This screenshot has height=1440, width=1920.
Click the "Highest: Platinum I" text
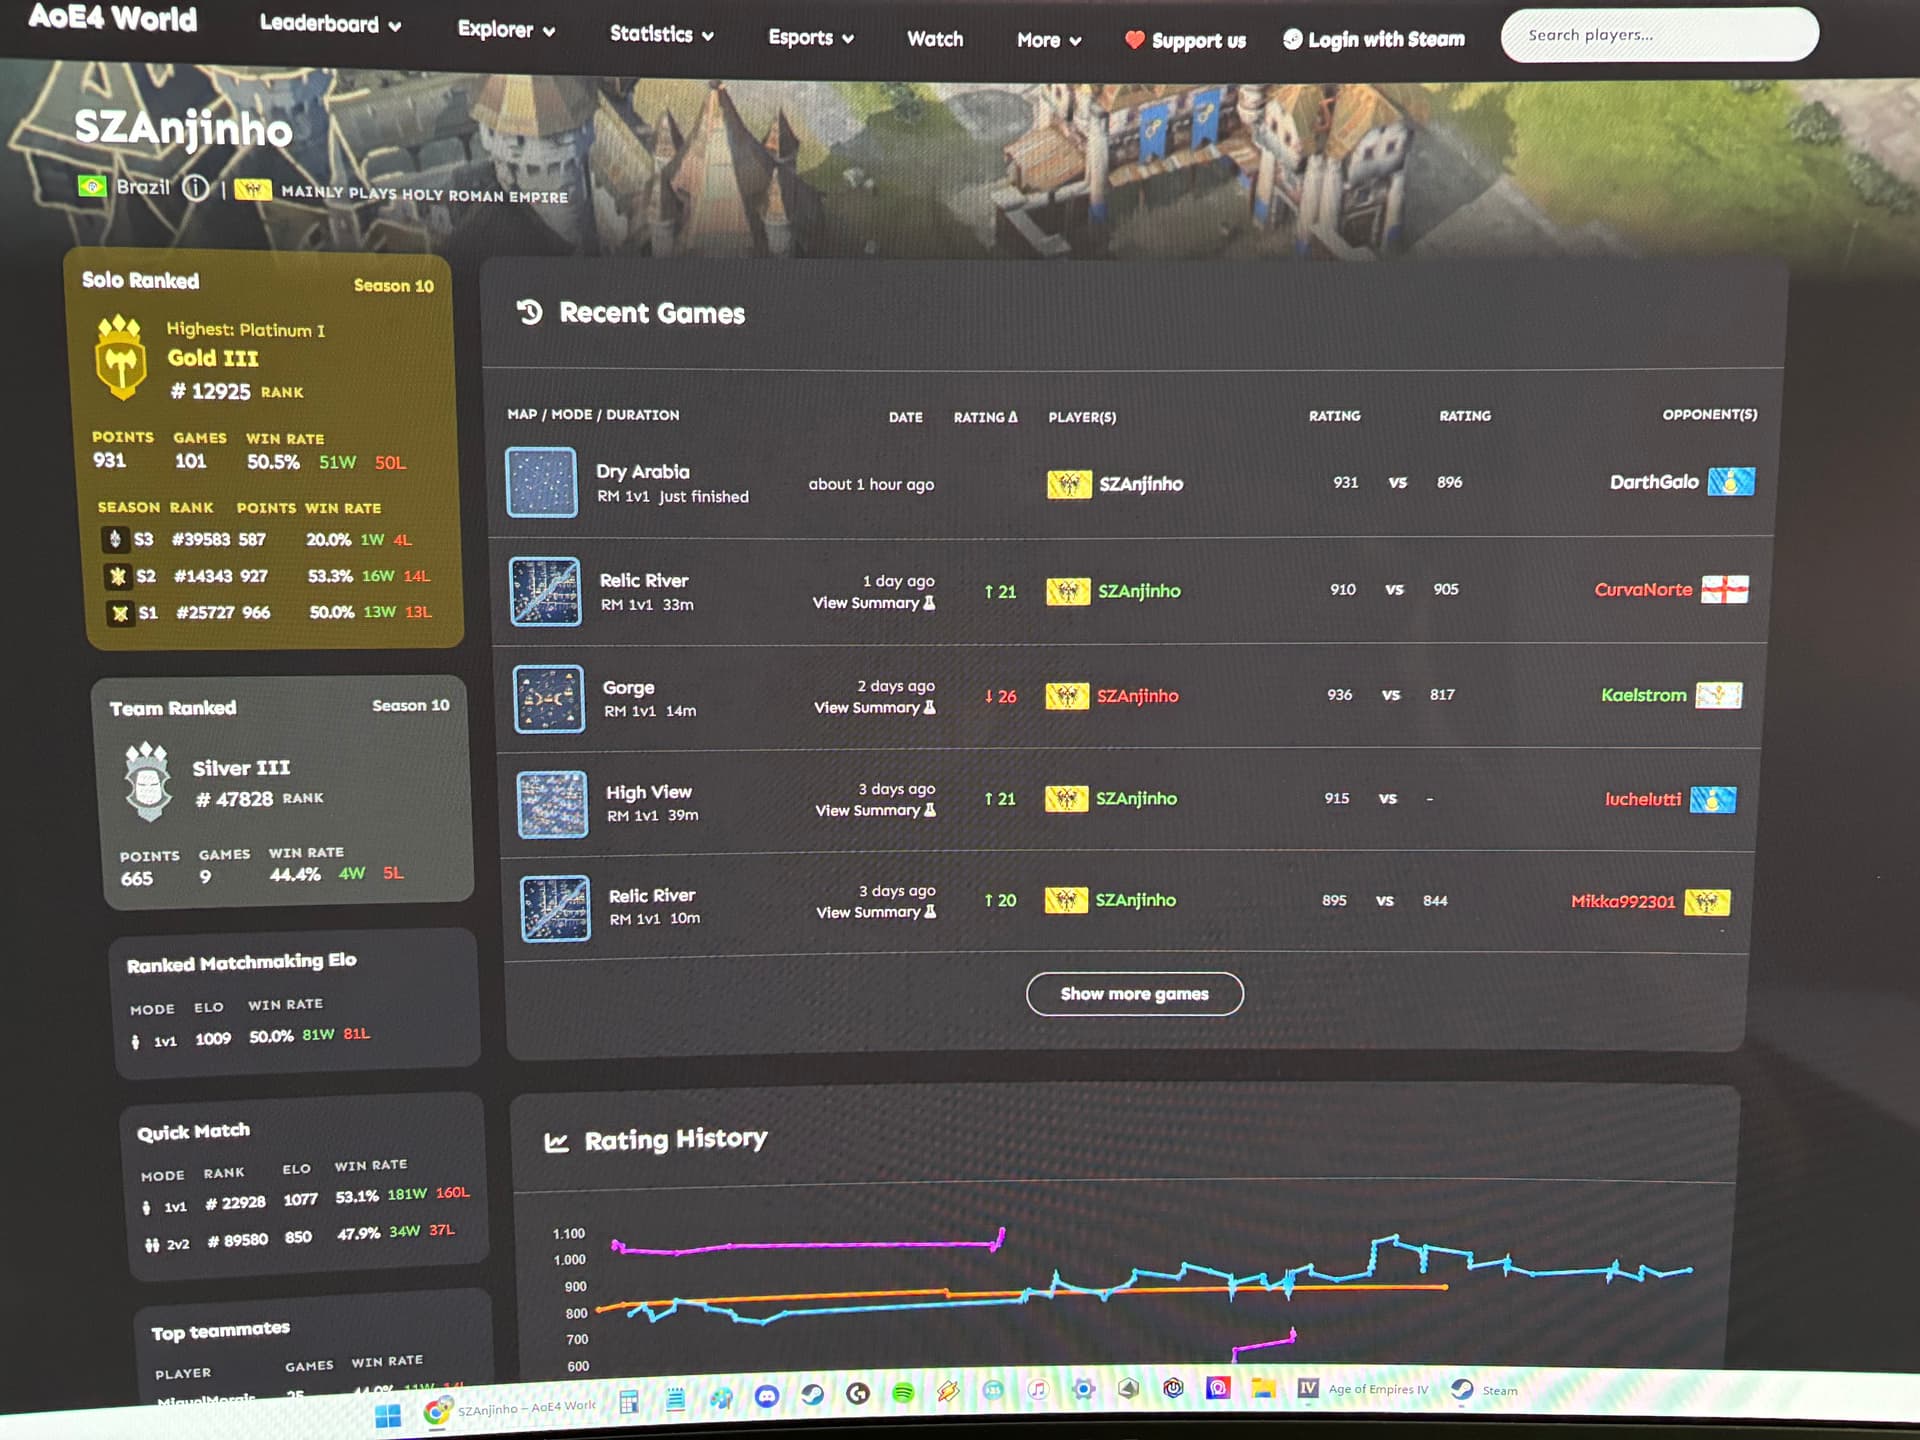[245, 330]
